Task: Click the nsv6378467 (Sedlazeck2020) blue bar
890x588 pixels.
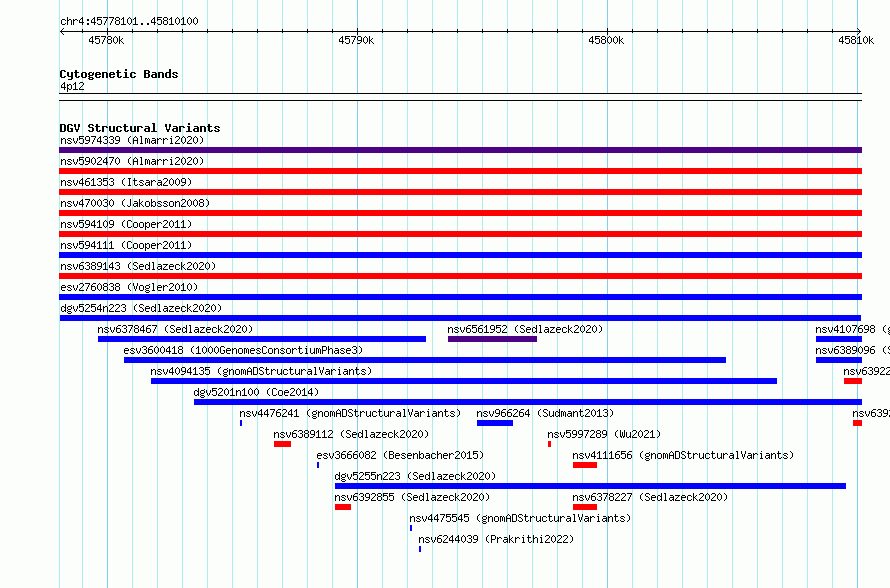Action: [x=262, y=339]
